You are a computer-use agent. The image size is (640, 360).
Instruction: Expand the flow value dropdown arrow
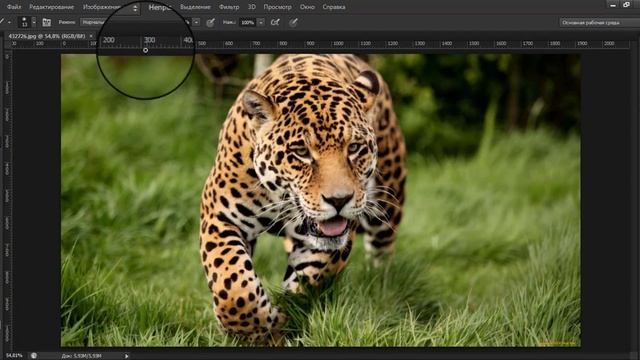[x=261, y=22]
